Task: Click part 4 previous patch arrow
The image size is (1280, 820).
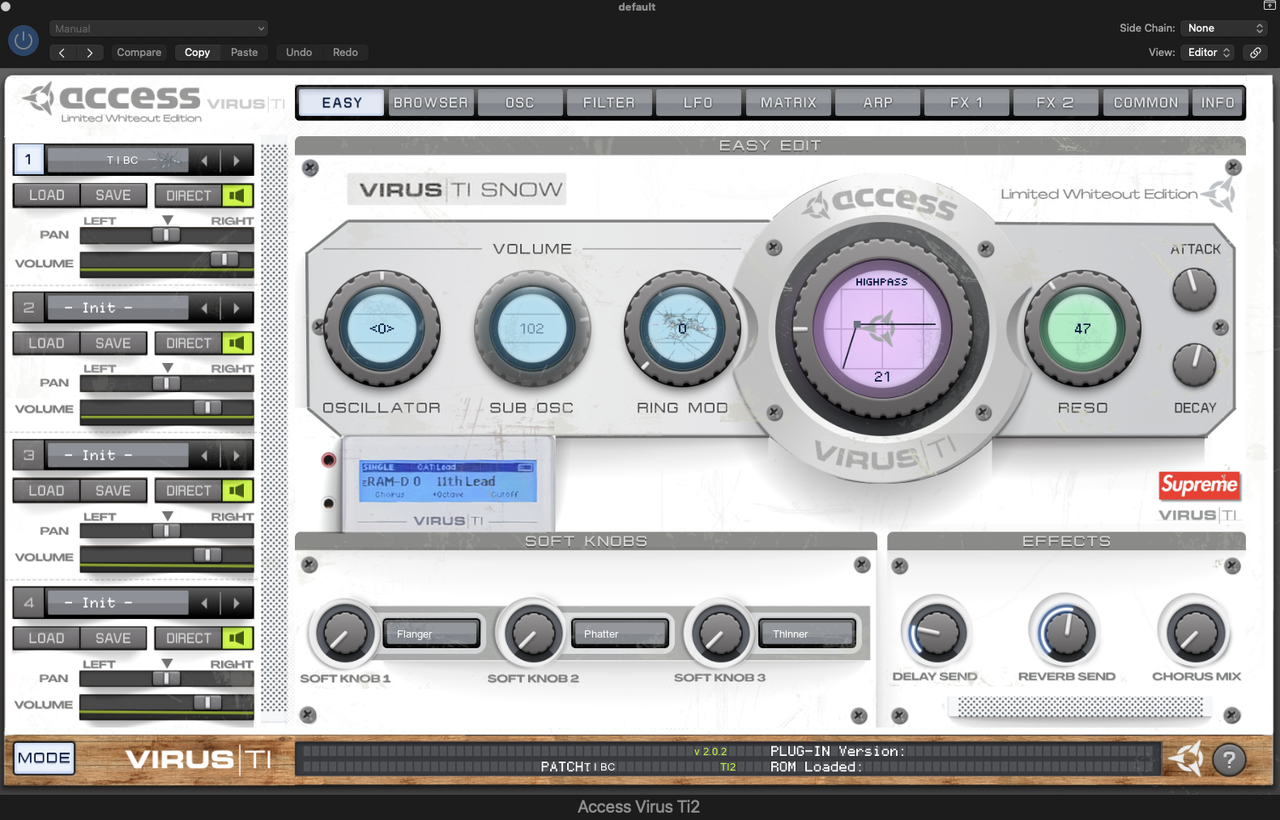Action: pyautogui.click(x=205, y=603)
